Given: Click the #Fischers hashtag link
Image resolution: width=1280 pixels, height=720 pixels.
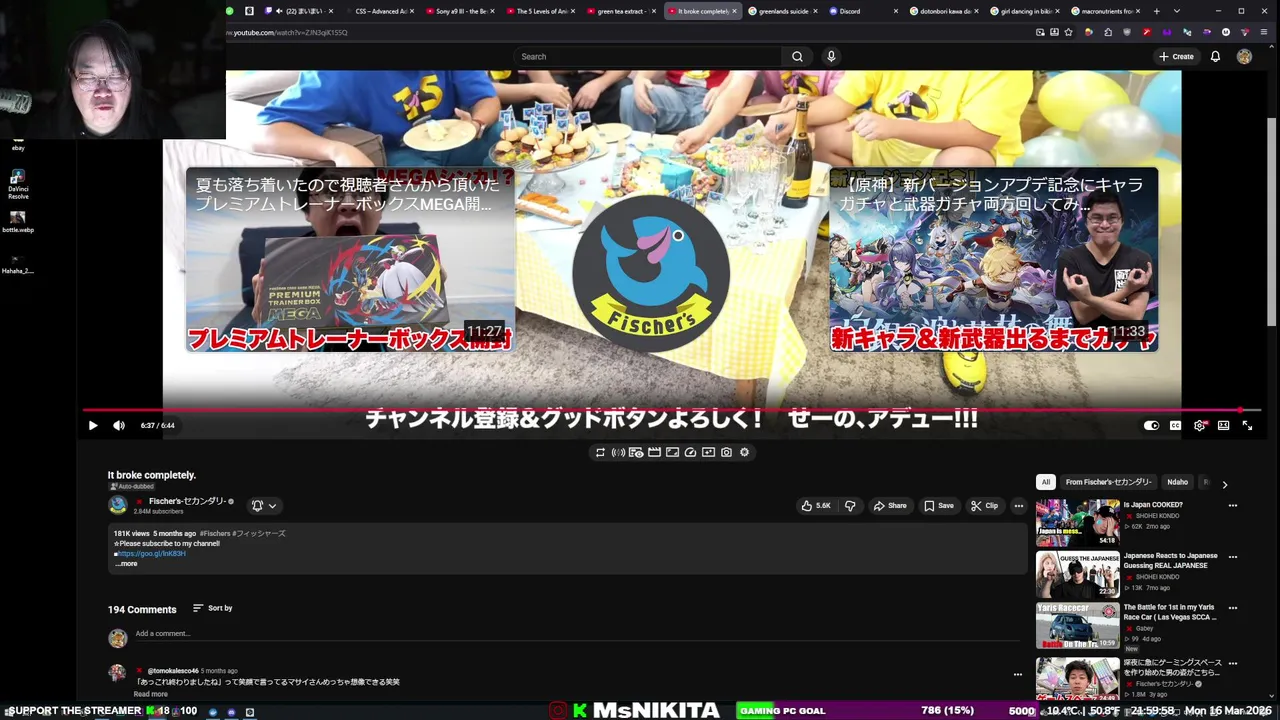Looking at the screenshot, I should coord(215,534).
